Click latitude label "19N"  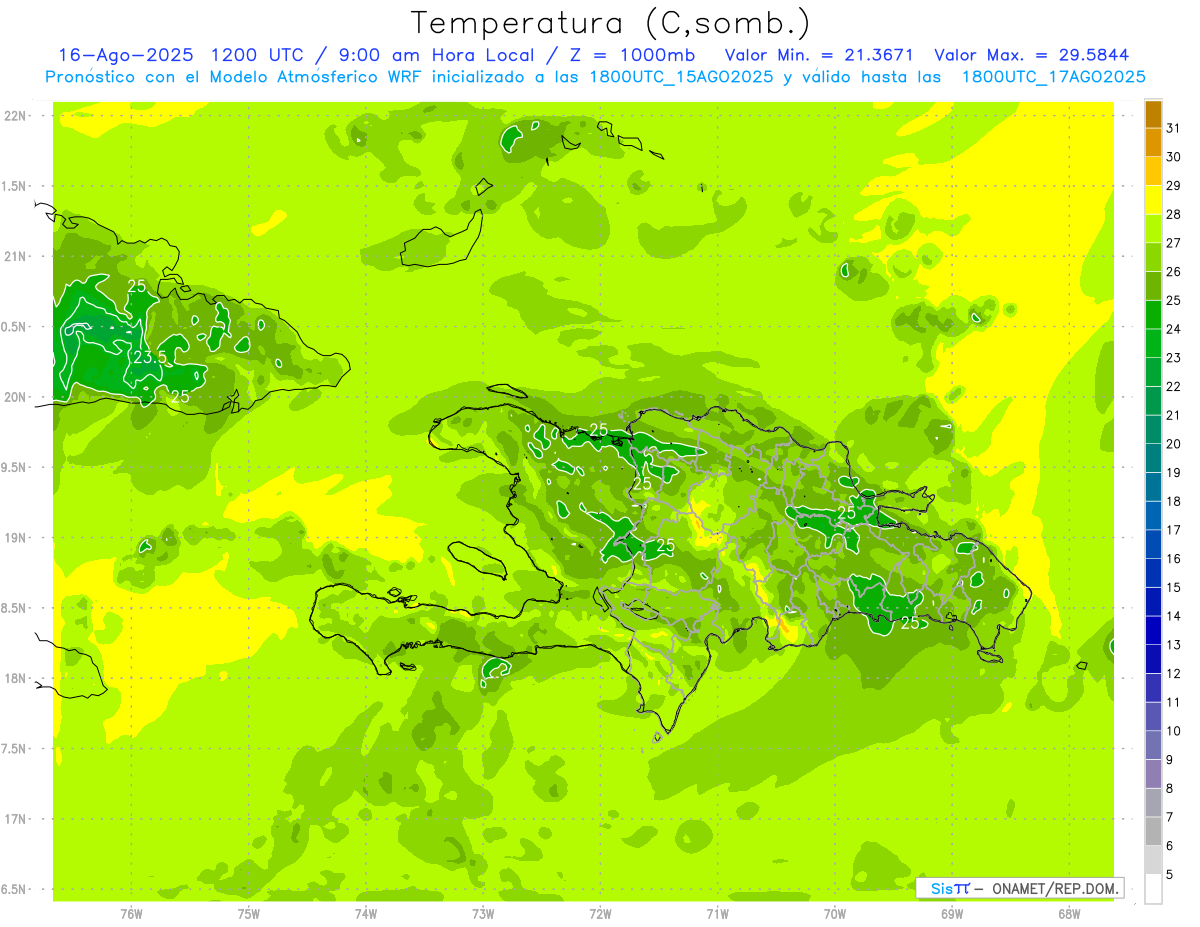[15, 537]
